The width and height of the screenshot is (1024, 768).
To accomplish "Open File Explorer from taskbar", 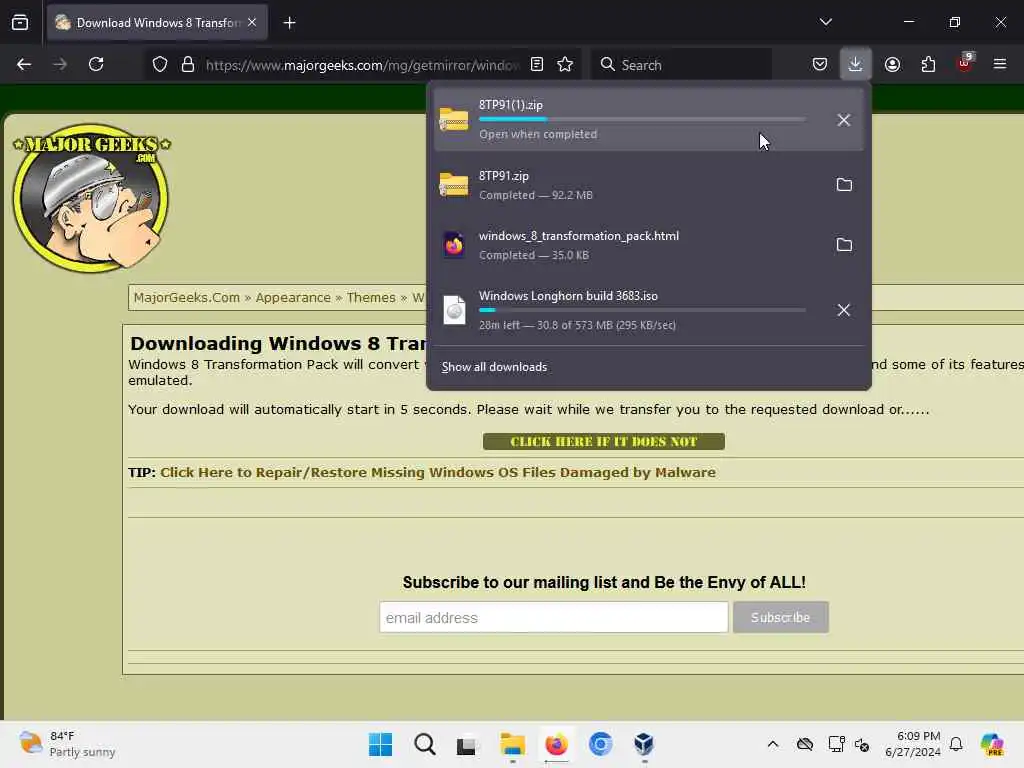I will click(x=513, y=744).
